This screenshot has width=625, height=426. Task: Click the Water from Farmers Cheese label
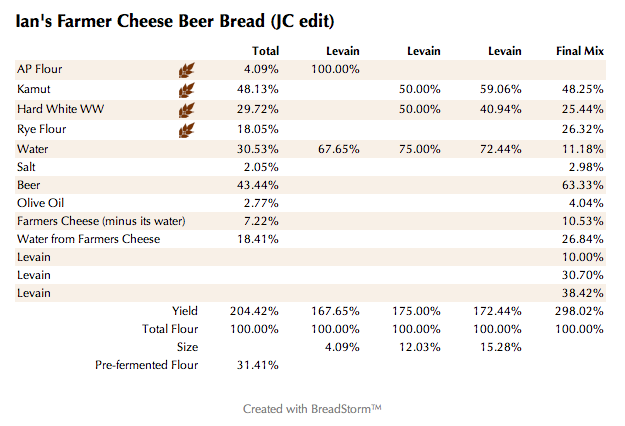click(88, 239)
